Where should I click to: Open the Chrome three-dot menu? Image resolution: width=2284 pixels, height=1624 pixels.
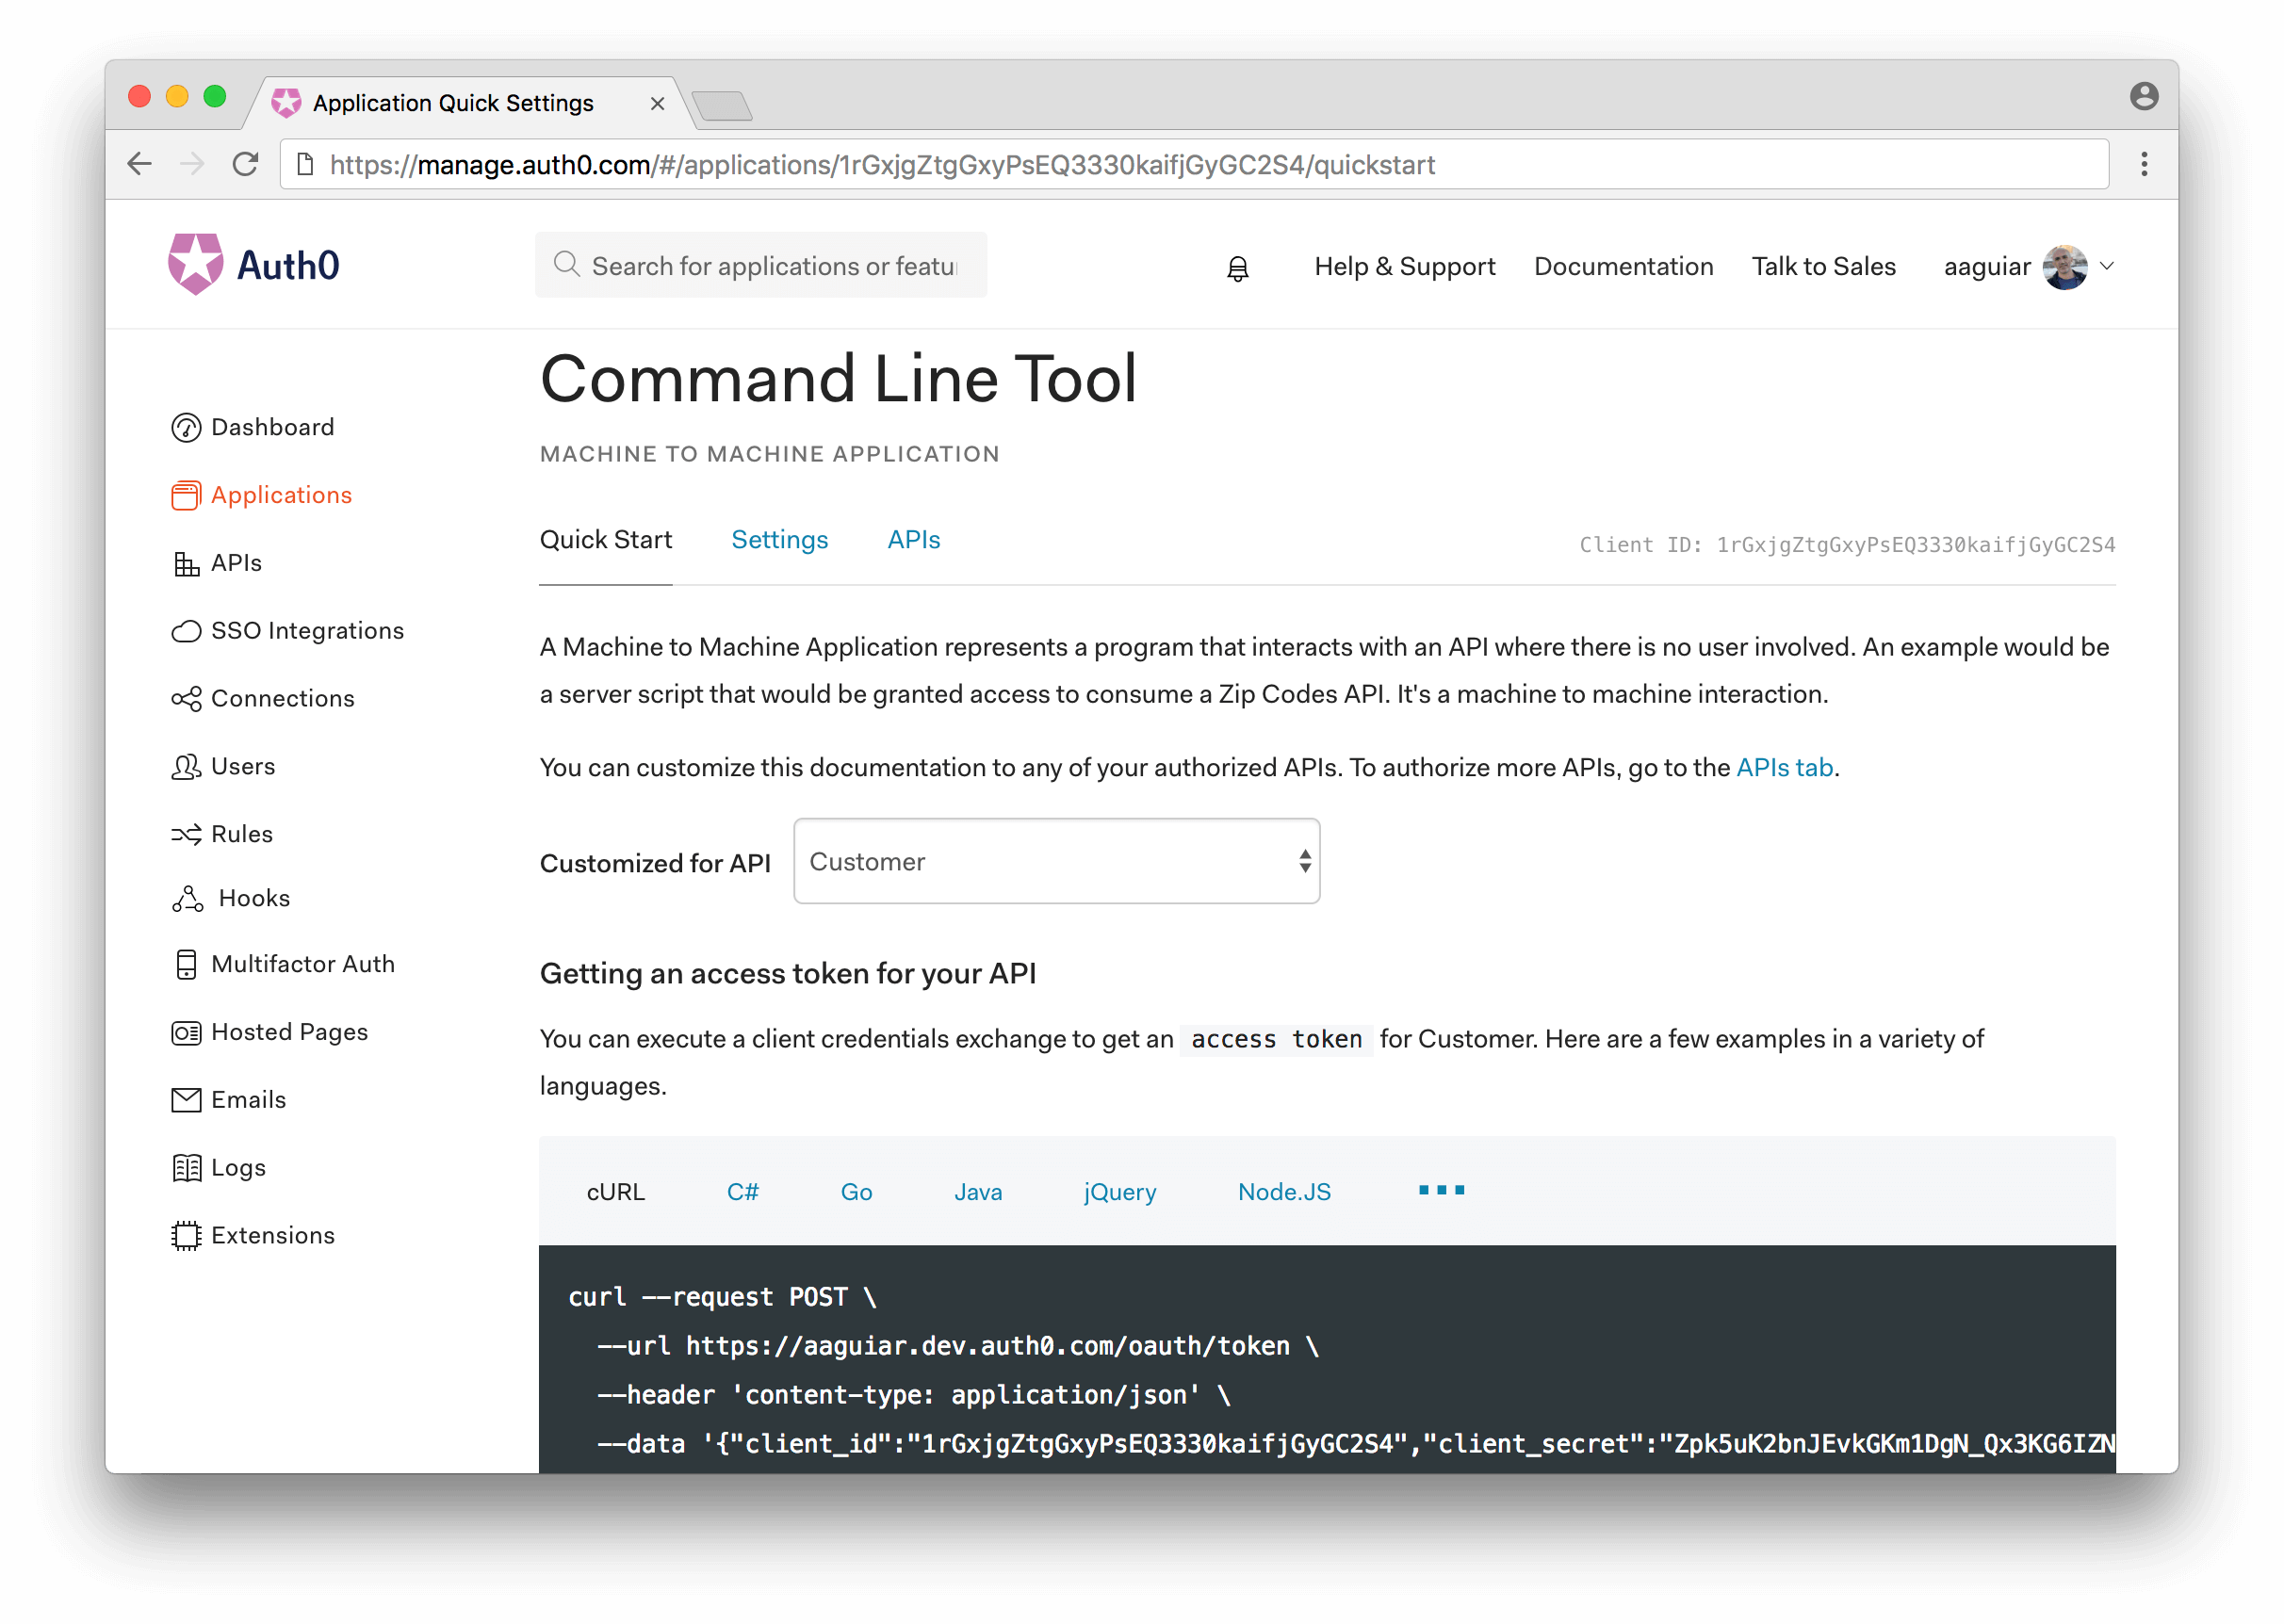(2144, 164)
